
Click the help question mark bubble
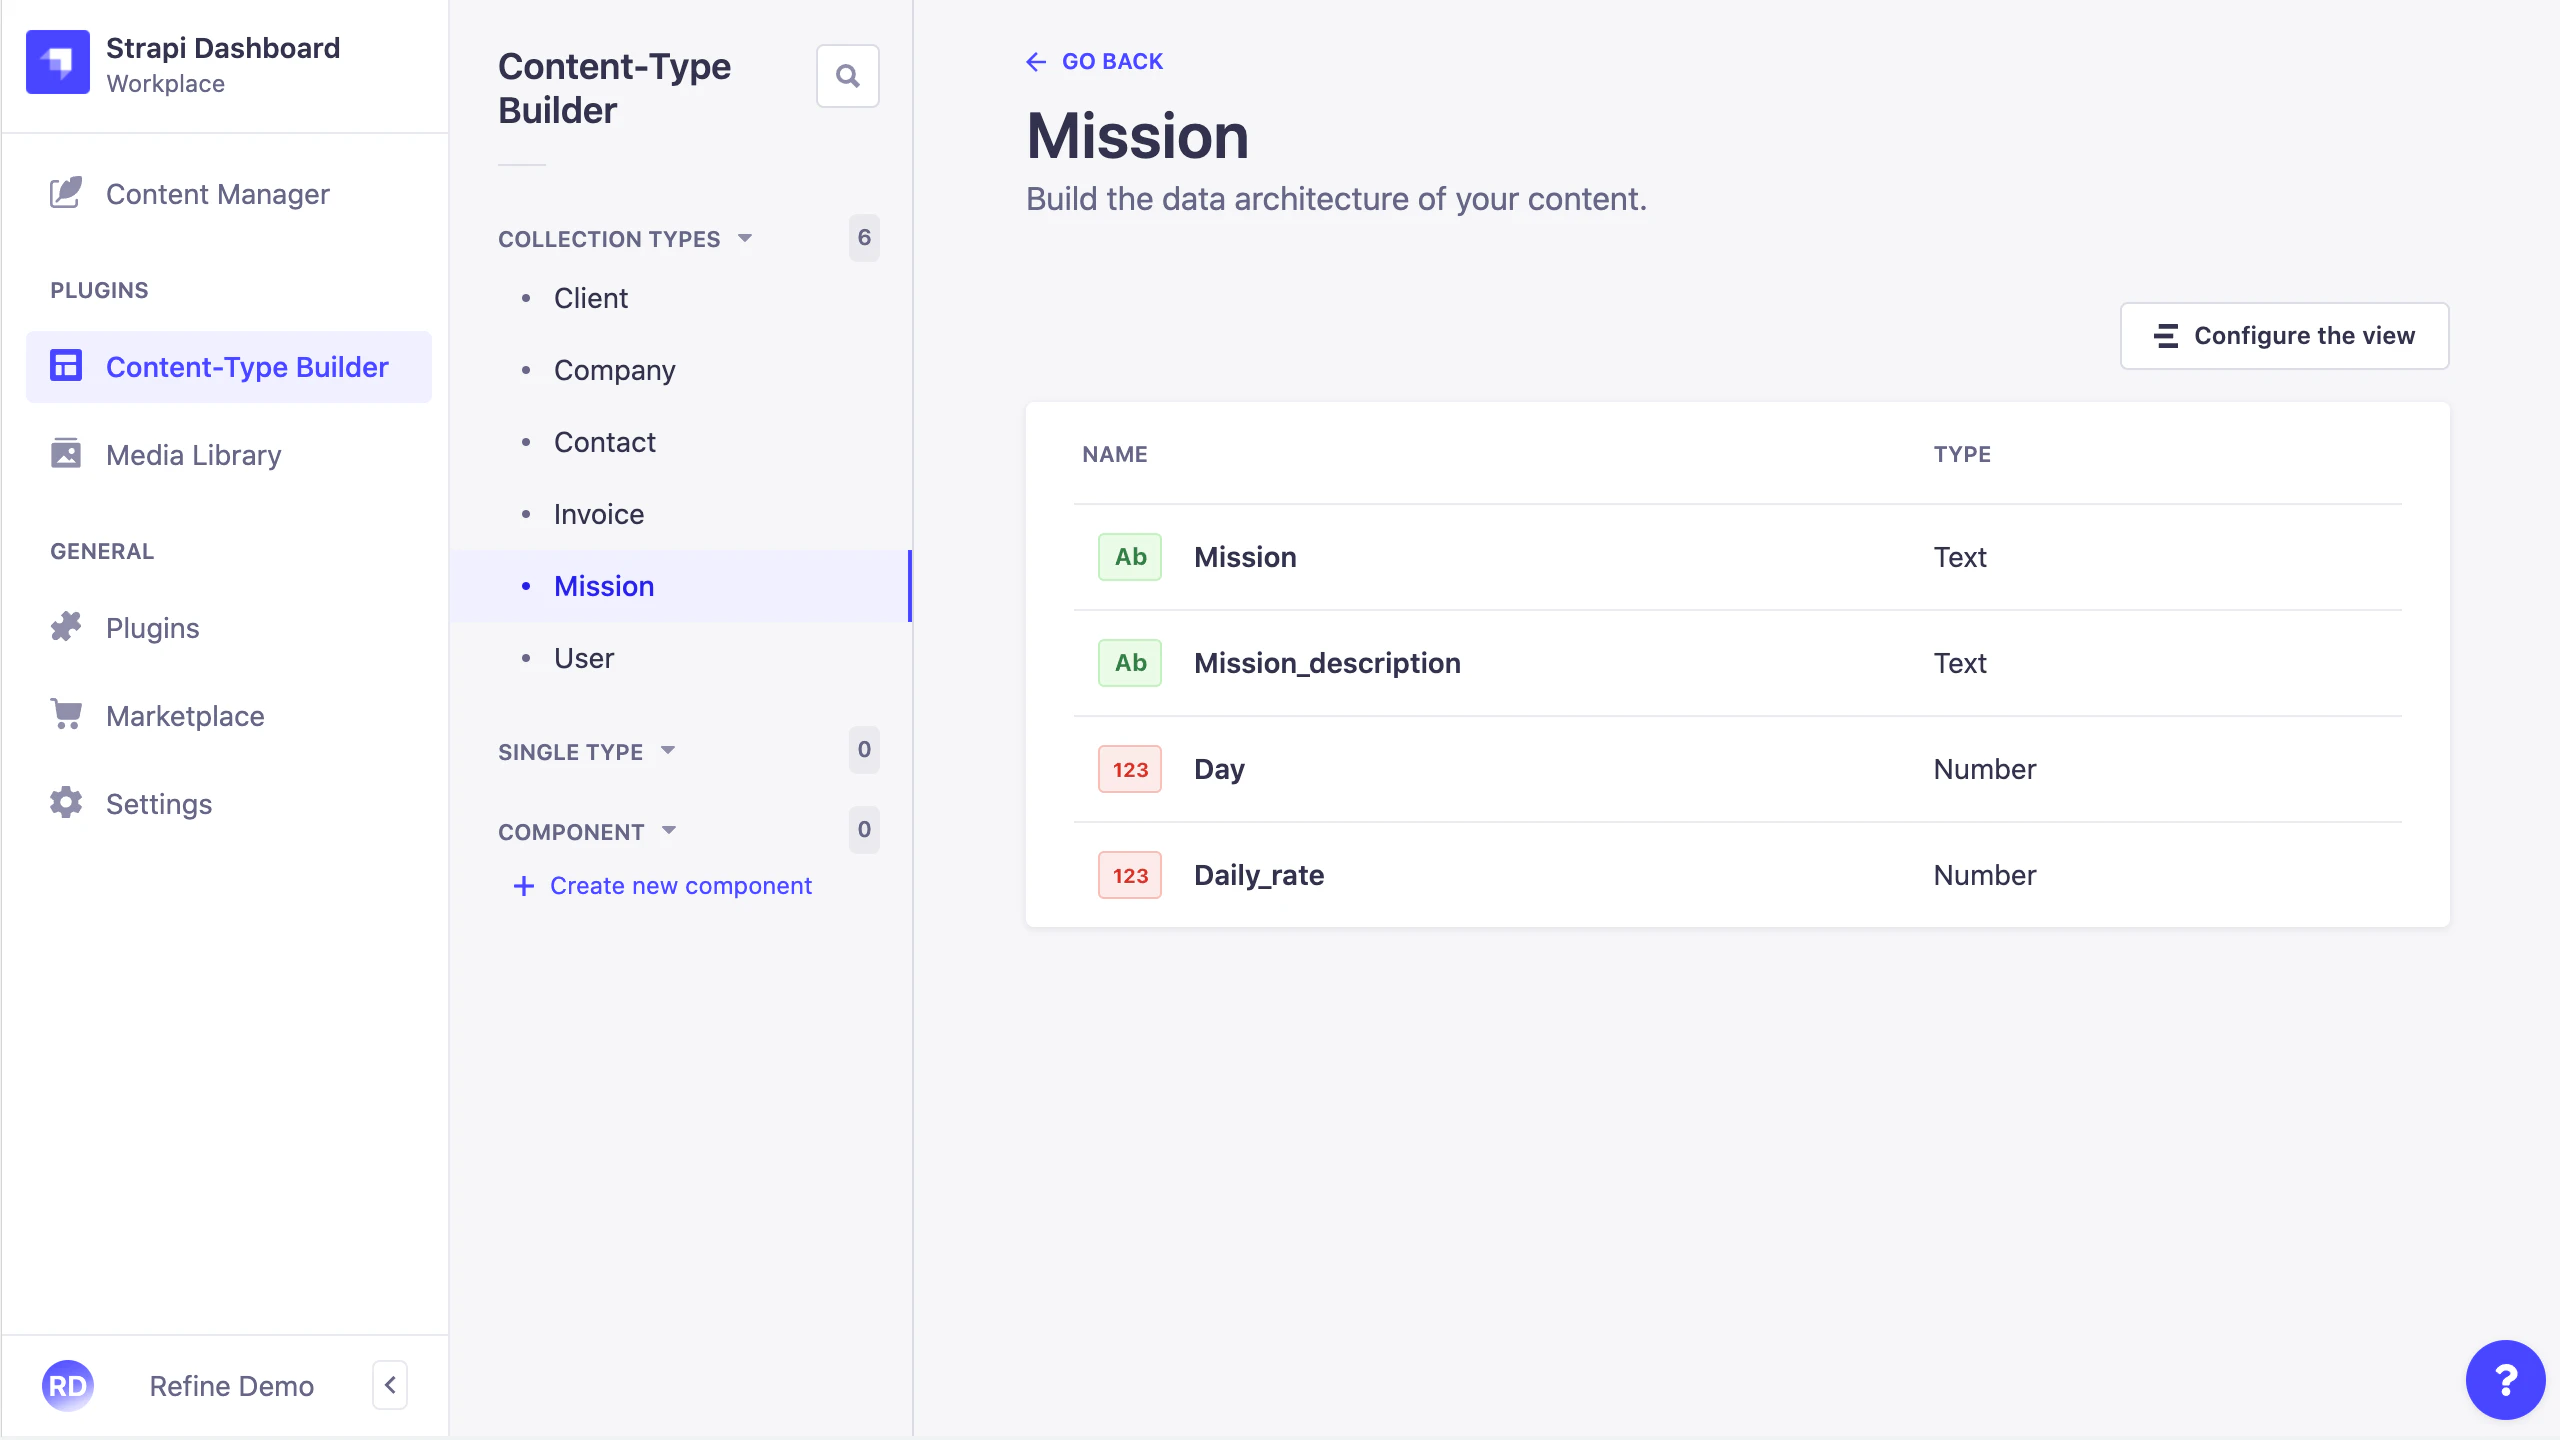2506,1379
